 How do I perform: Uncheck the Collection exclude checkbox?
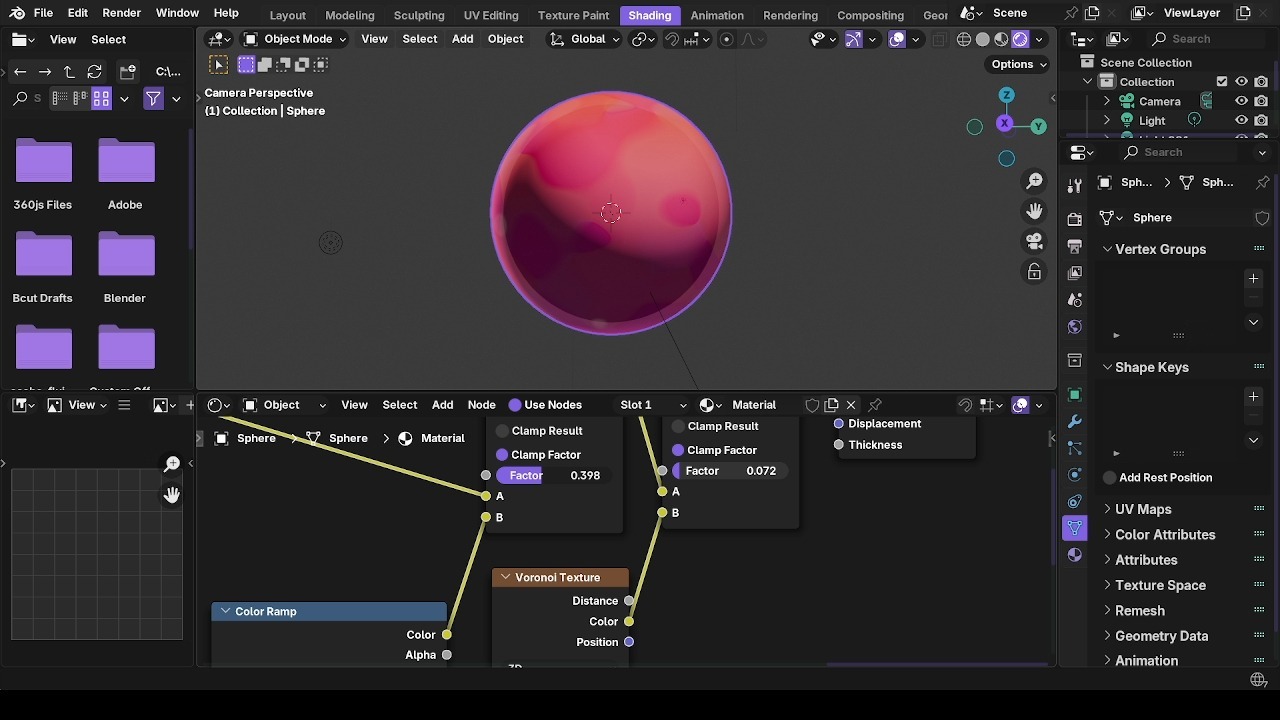click(x=1222, y=82)
